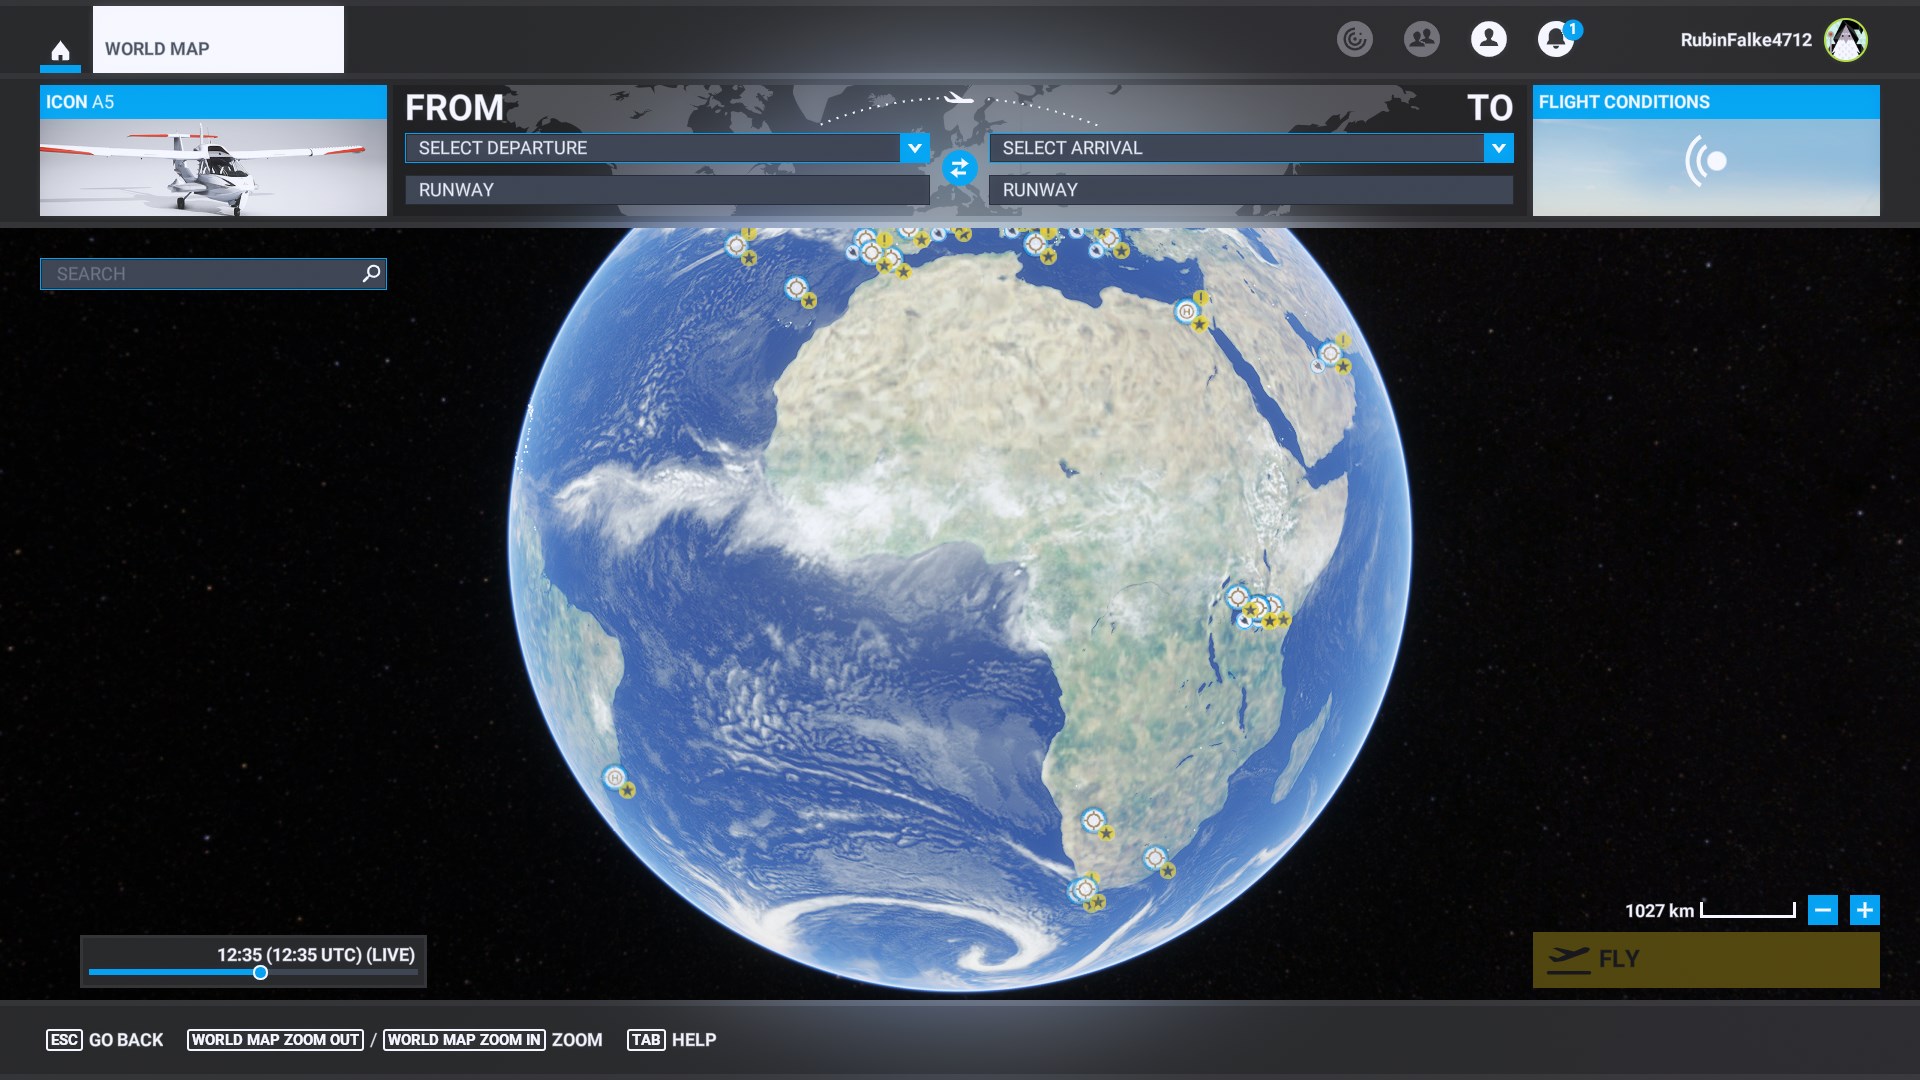Viewport: 1920px width, 1080px height.
Task: Click the search magnifier icon
Action: [x=371, y=273]
